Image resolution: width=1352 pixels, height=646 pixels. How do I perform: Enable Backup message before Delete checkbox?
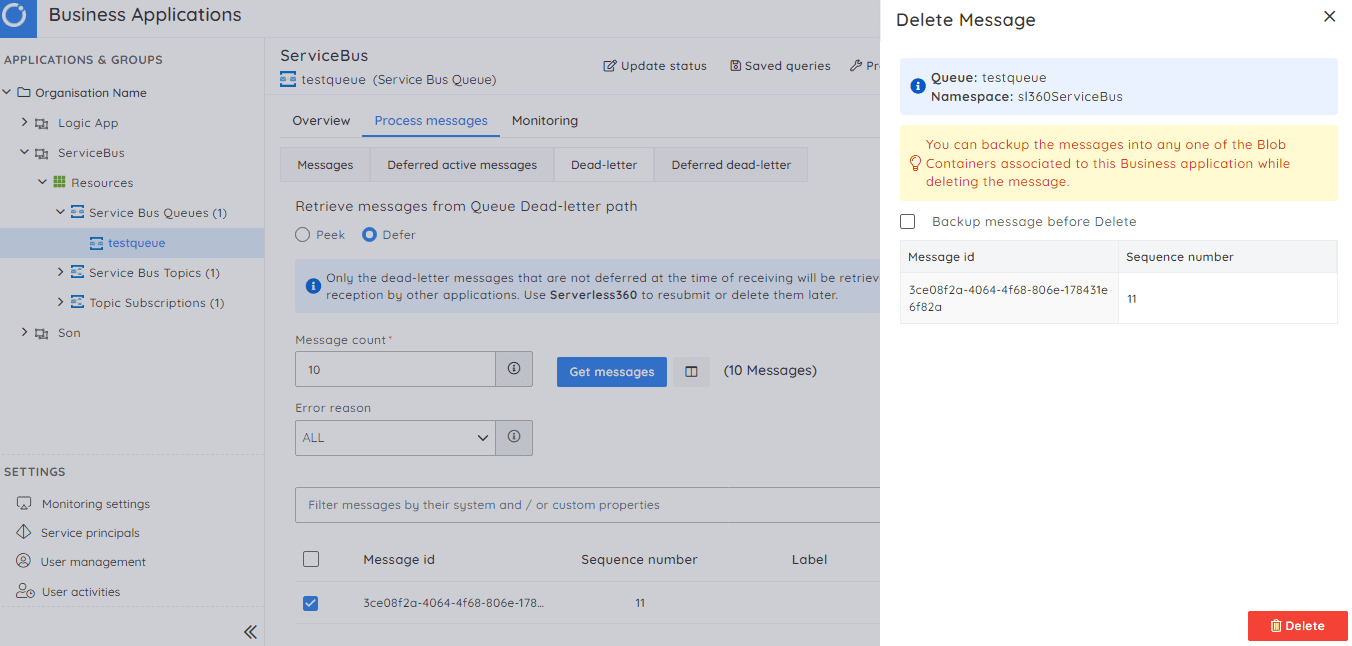tap(908, 222)
